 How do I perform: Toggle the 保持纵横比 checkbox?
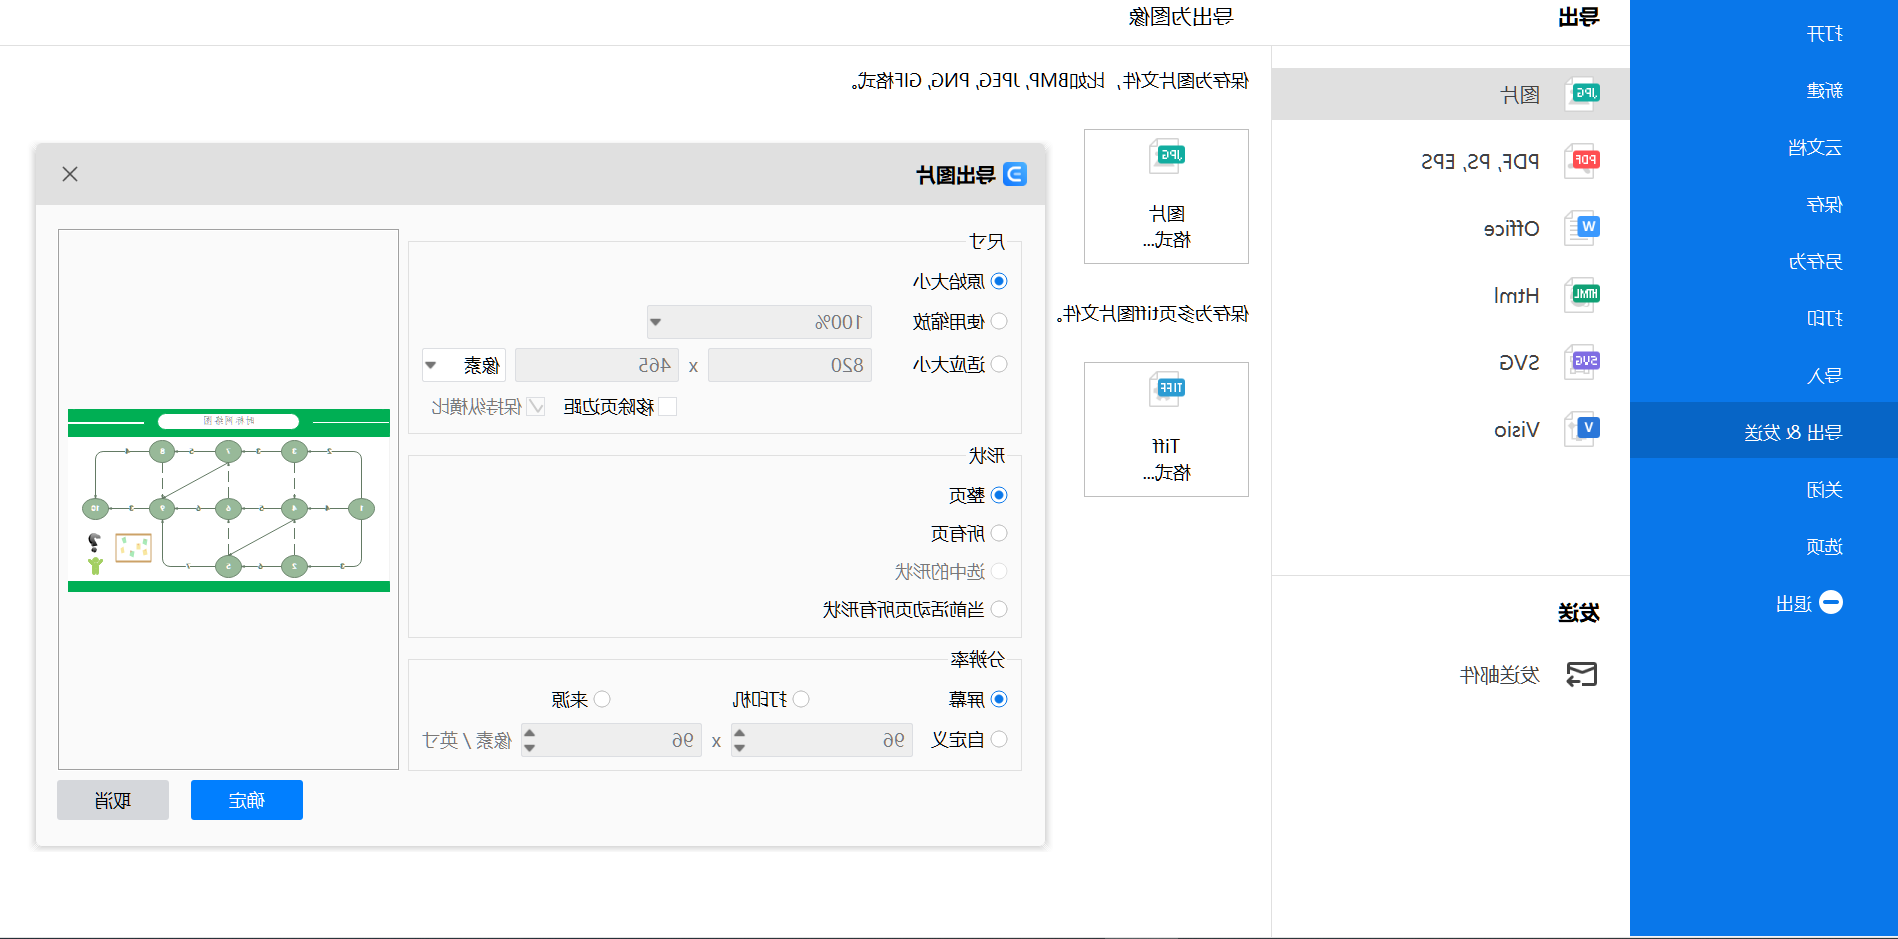point(537,406)
